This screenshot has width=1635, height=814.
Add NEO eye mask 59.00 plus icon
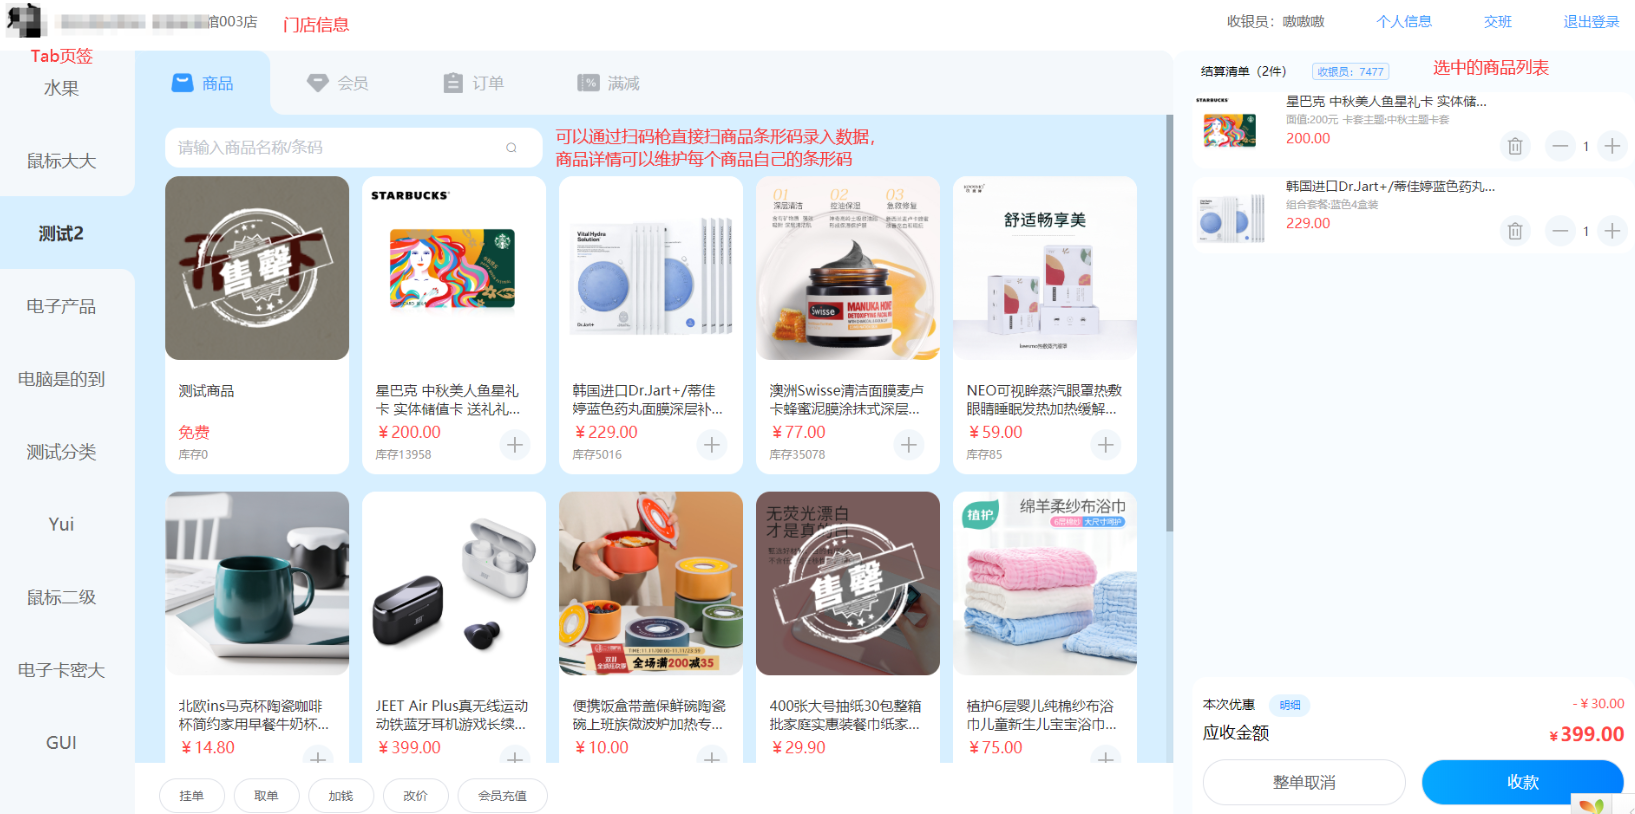point(1106,445)
